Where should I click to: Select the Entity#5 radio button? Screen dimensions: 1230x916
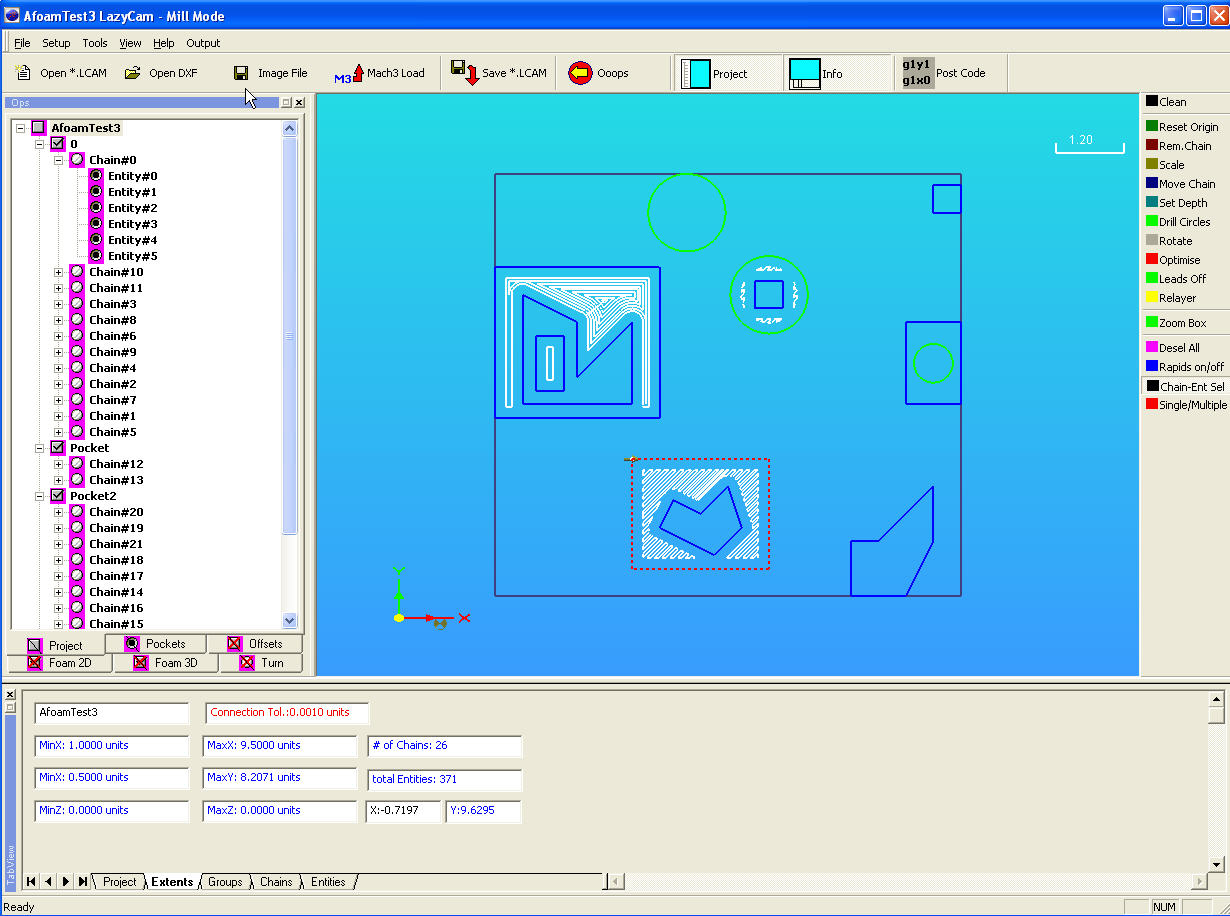tap(96, 256)
